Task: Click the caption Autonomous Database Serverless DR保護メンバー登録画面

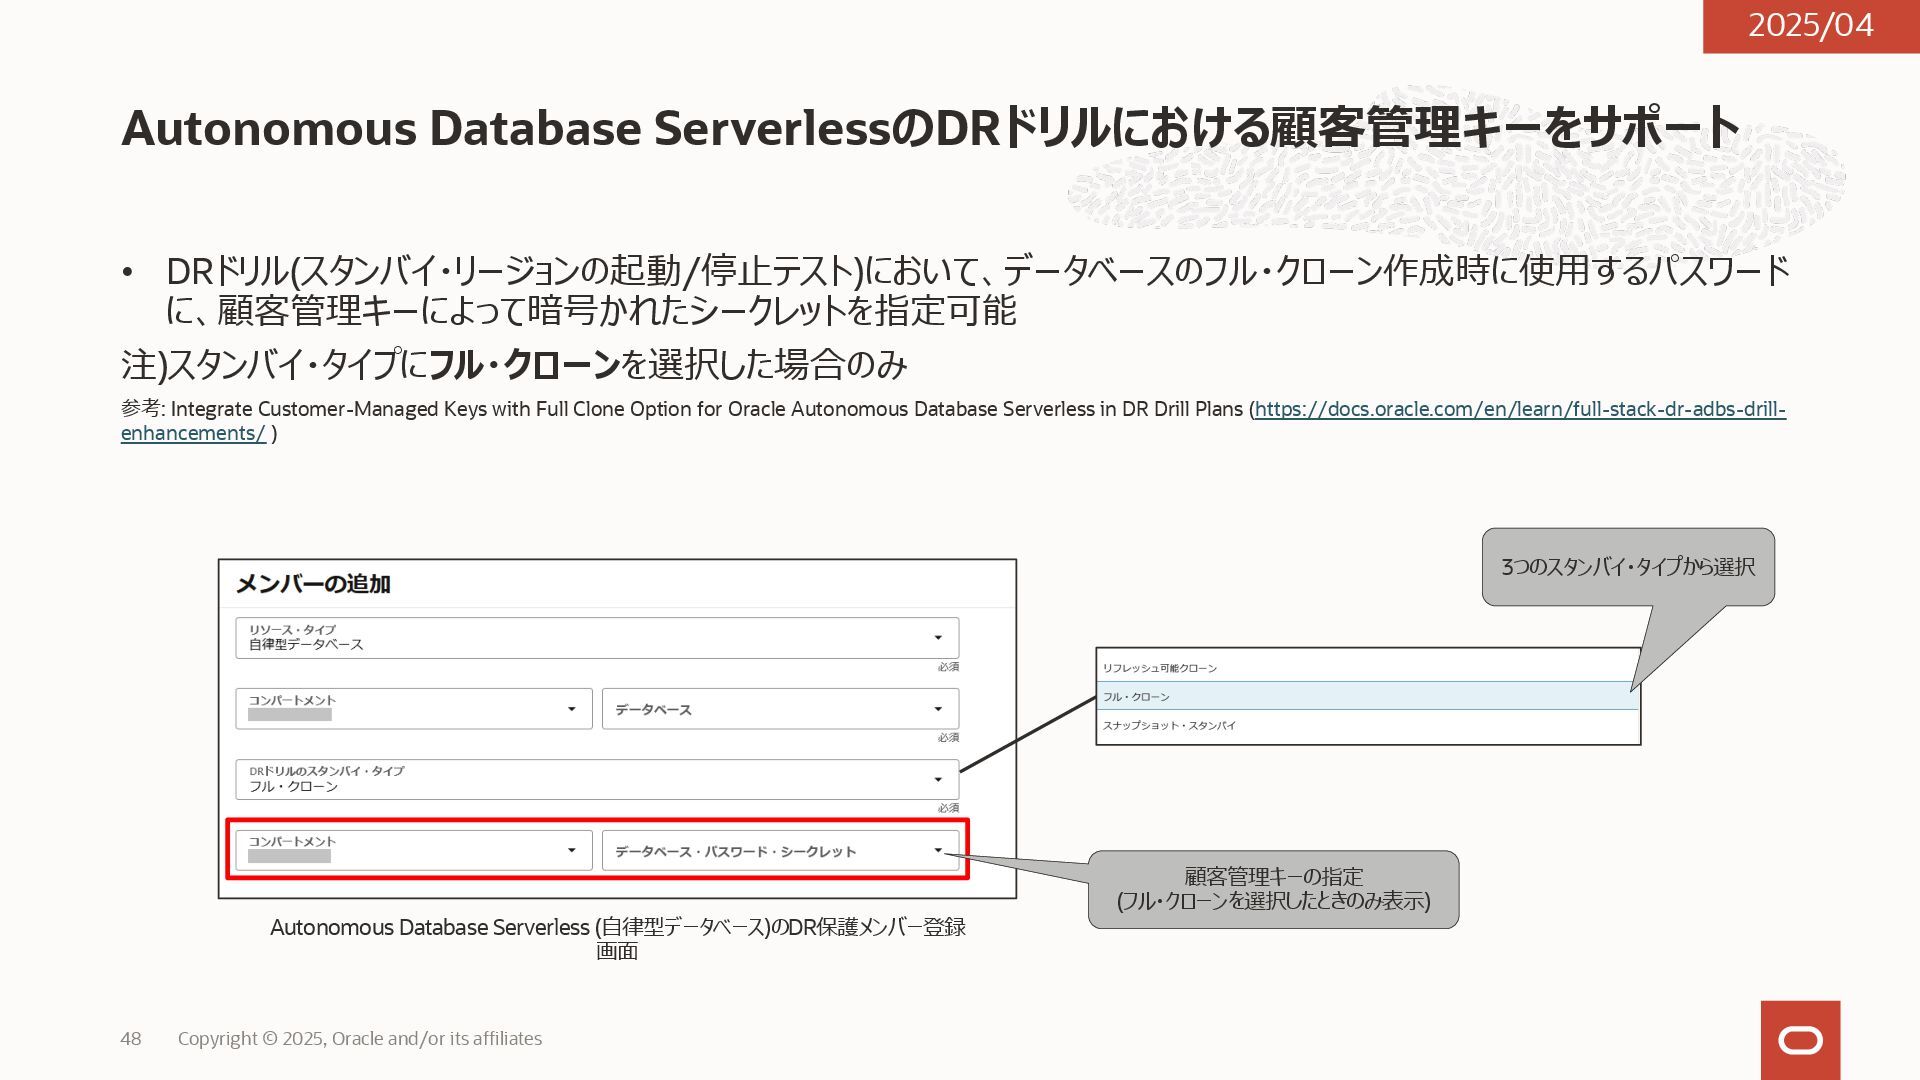Action: (617, 938)
